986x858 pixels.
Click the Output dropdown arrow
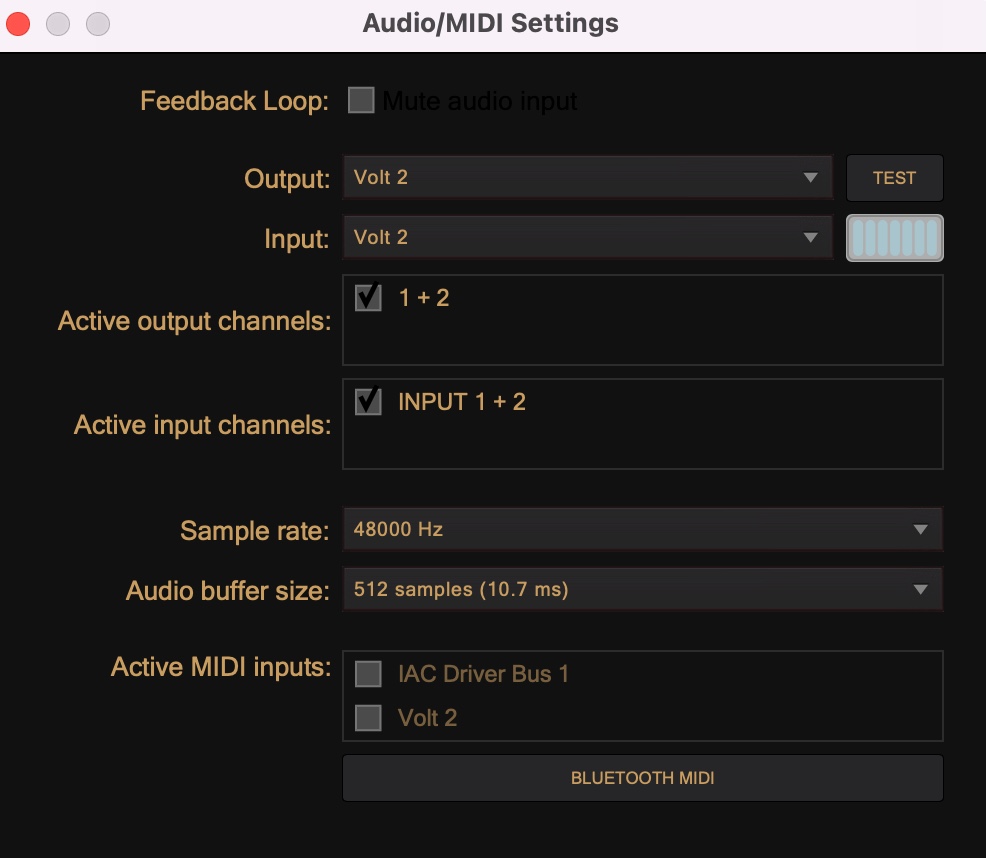(x=811, y=178)
